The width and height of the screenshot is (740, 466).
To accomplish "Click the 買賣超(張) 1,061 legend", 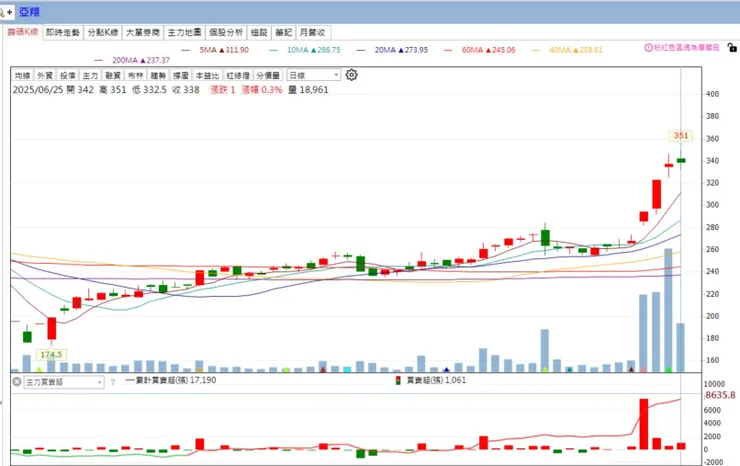I will point(436,380).
